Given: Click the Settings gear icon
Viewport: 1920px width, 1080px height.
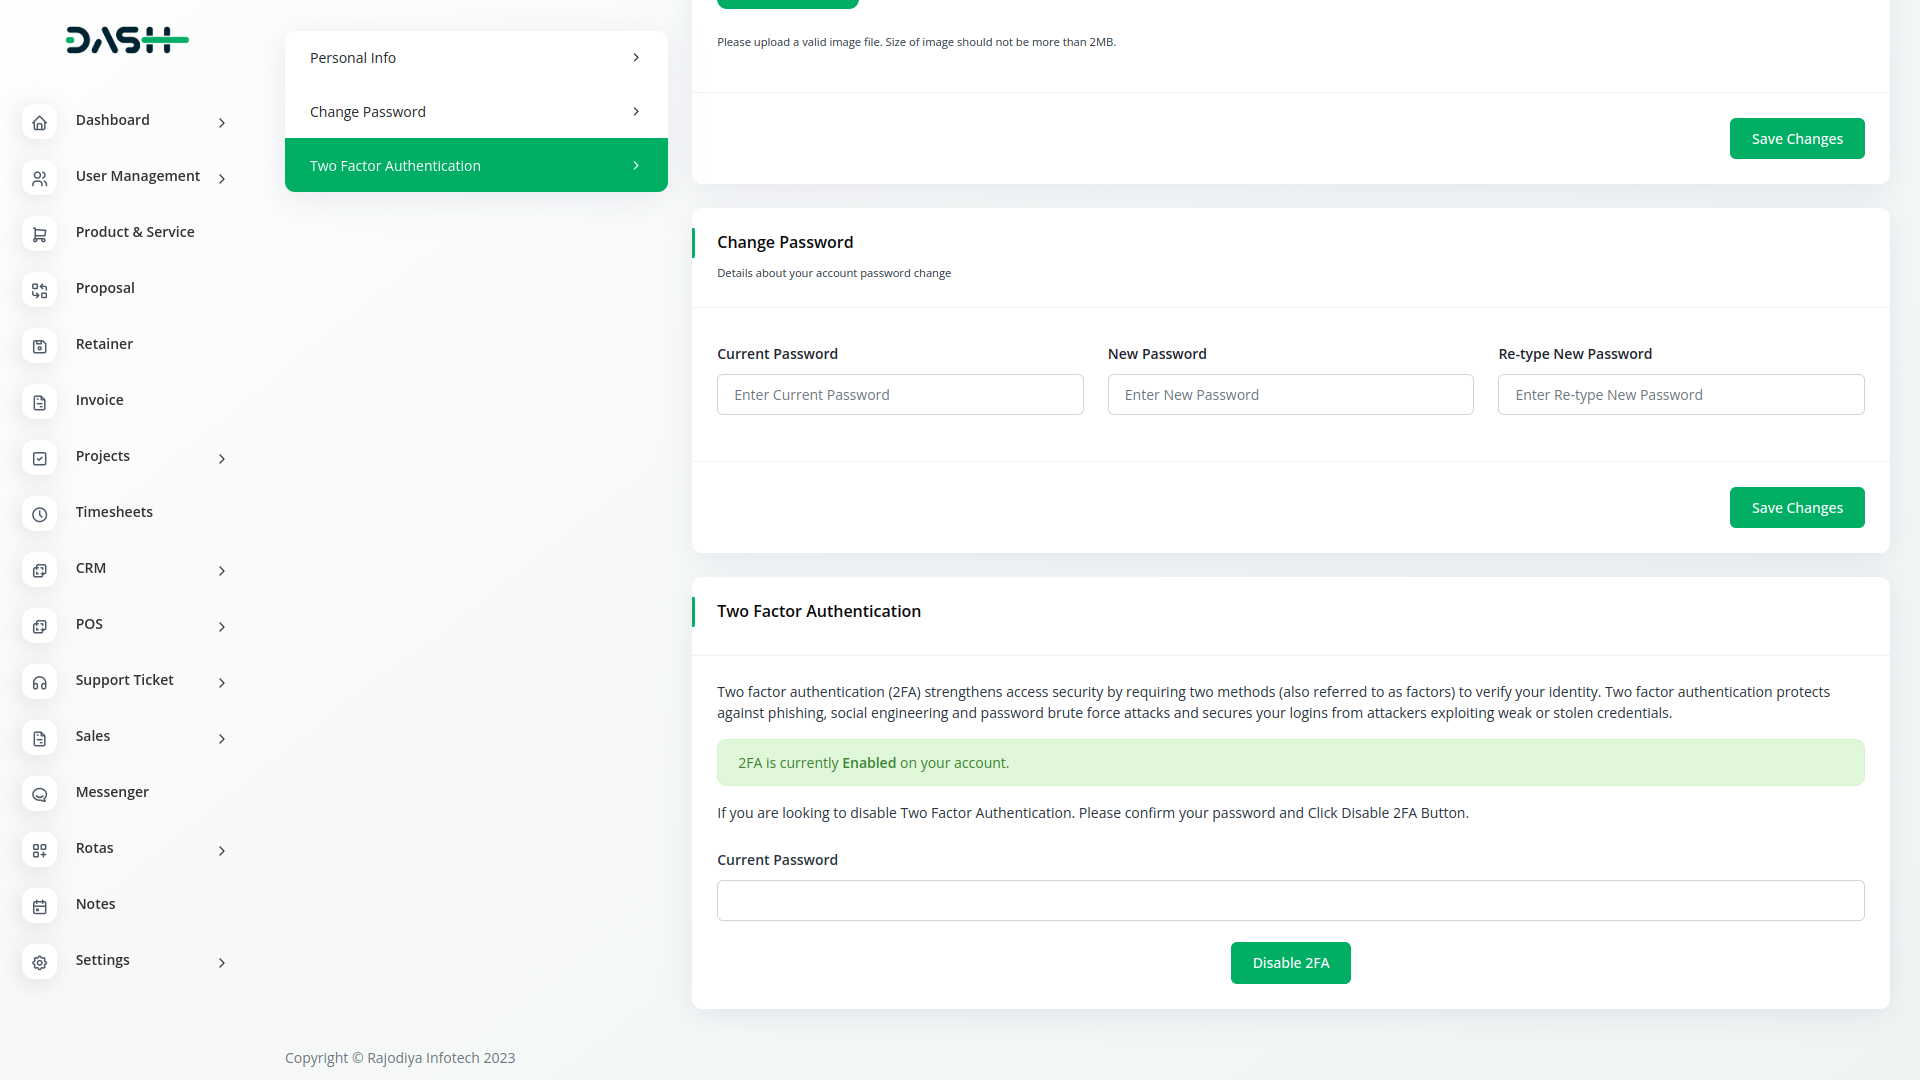Looking at the screenshot, I should pos(39,962).
